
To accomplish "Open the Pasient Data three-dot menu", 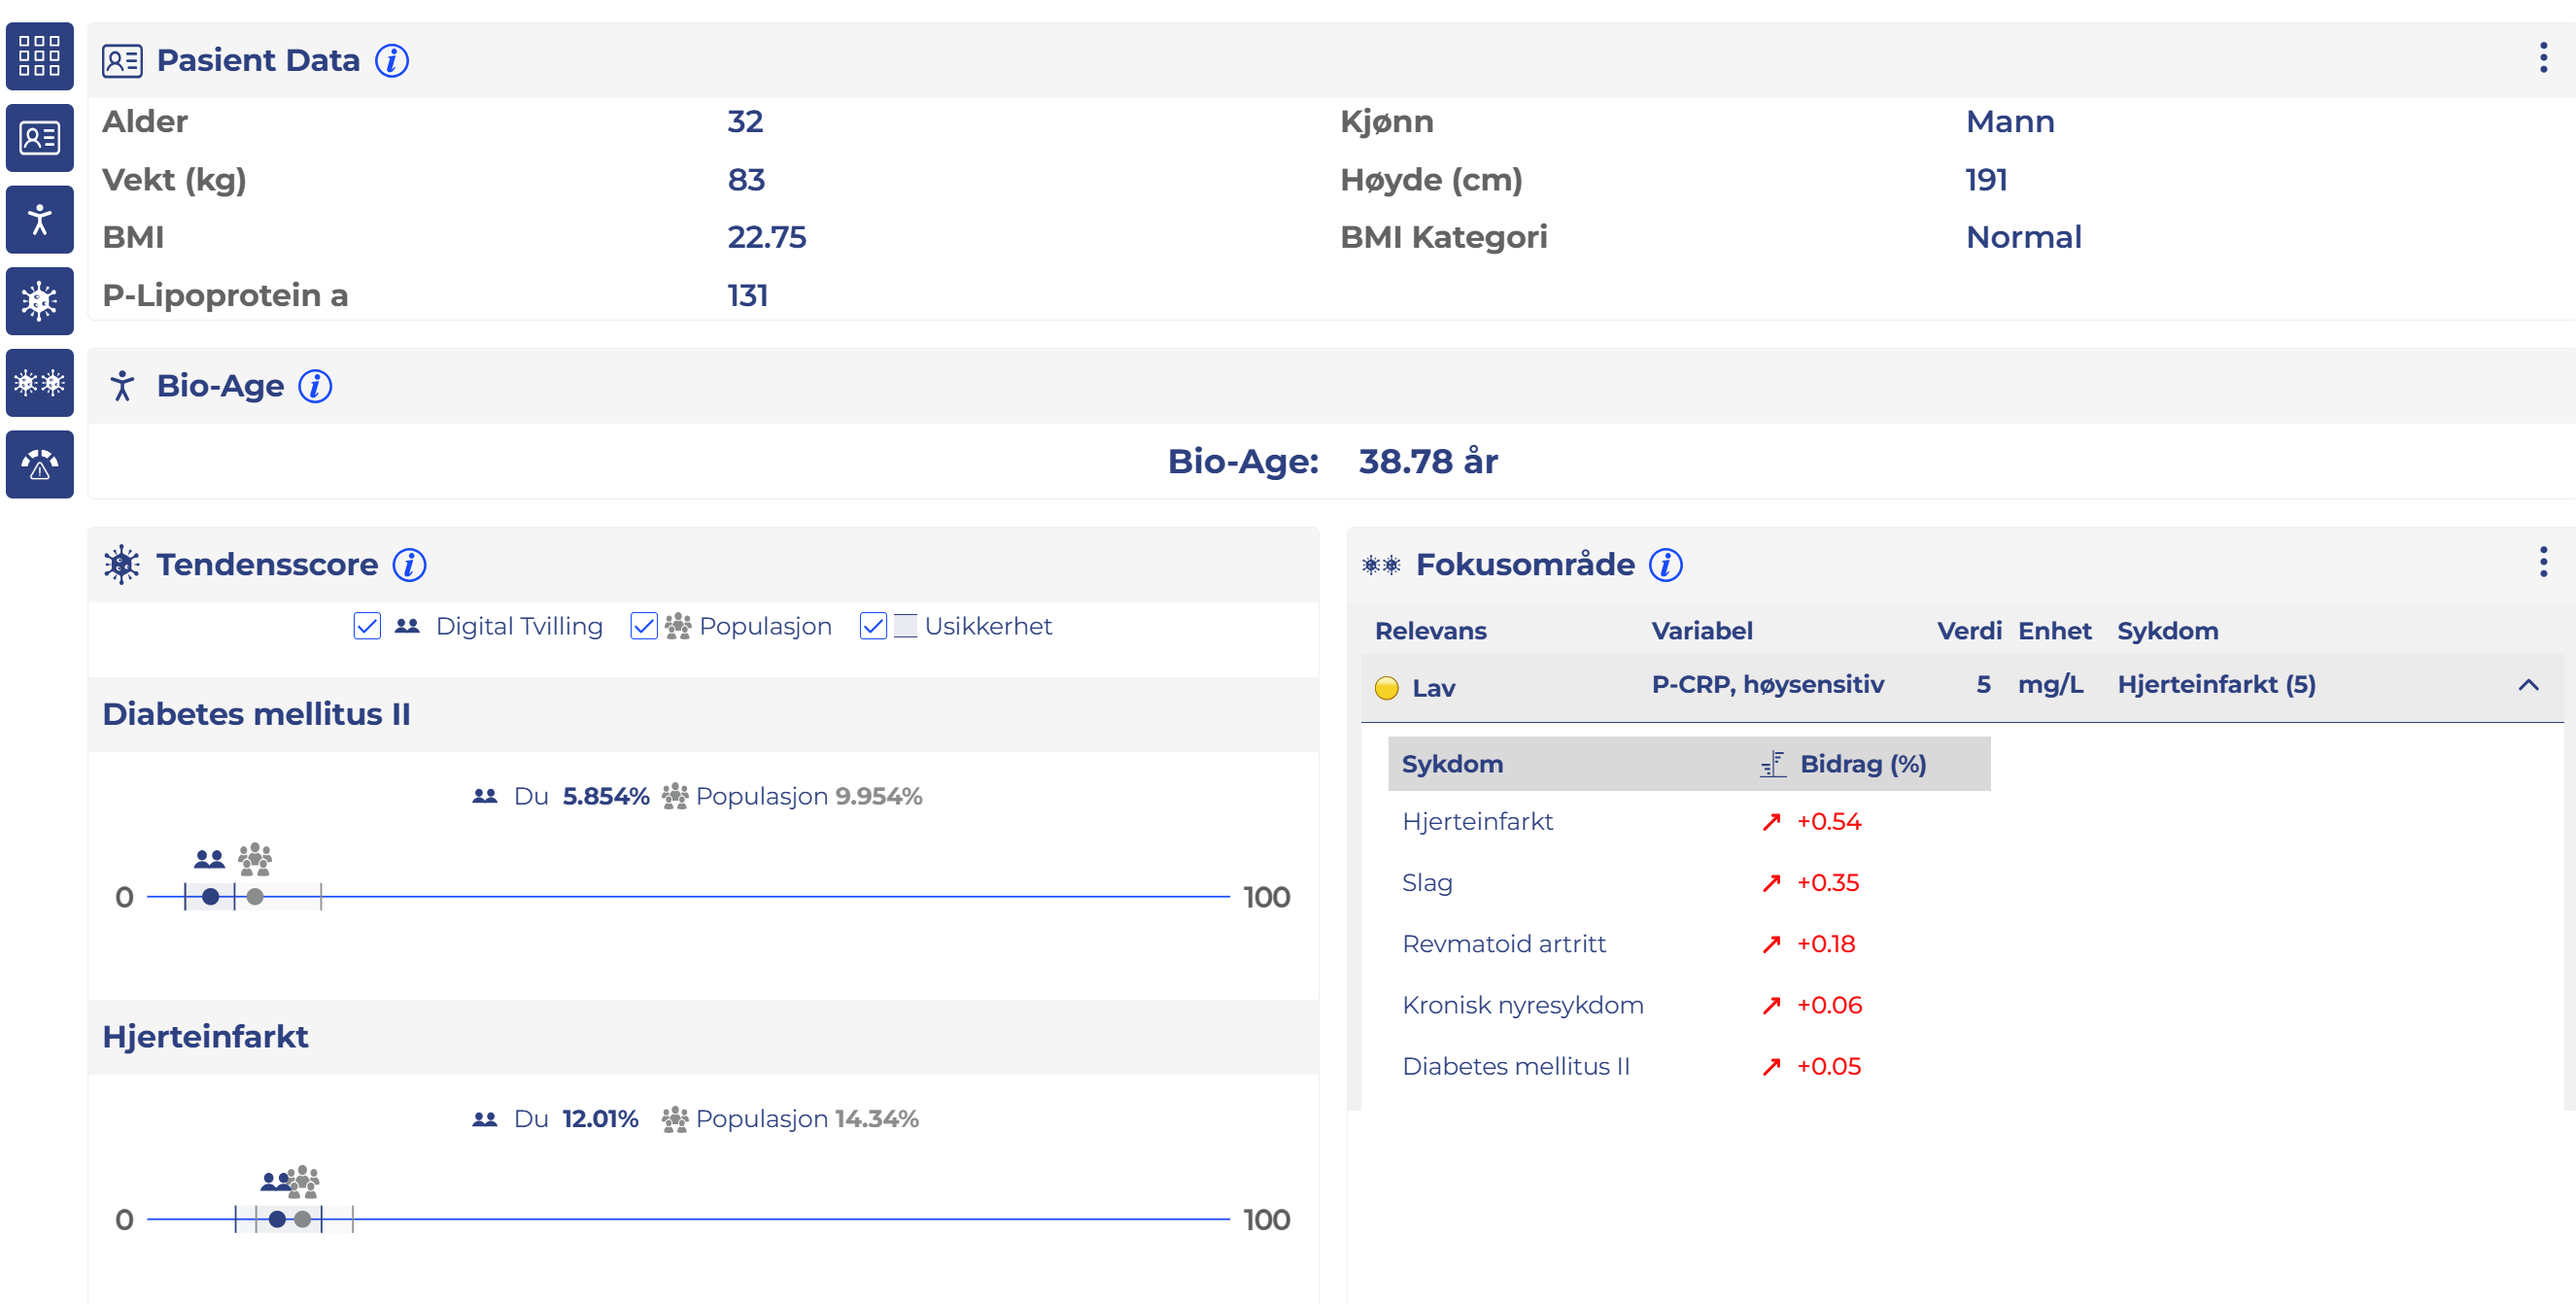I will click(2545, 57).
